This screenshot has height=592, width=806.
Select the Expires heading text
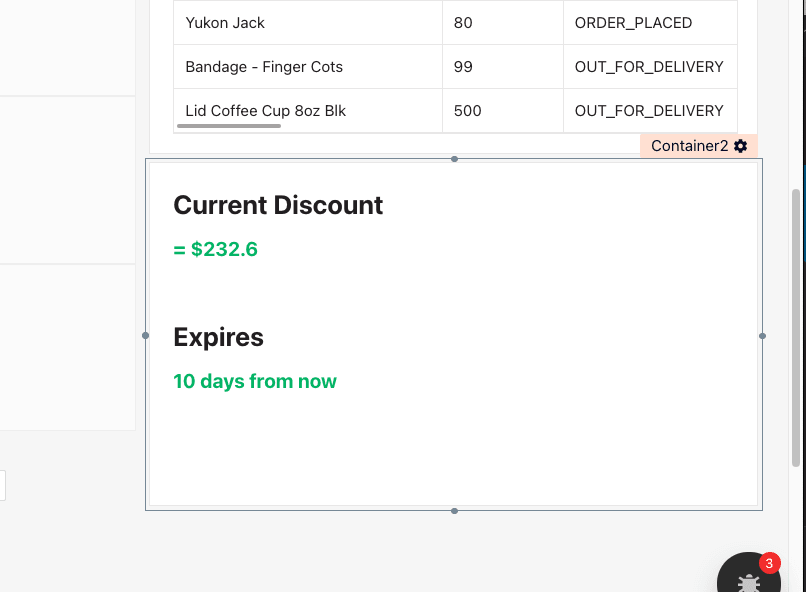(x=218, y=337)
